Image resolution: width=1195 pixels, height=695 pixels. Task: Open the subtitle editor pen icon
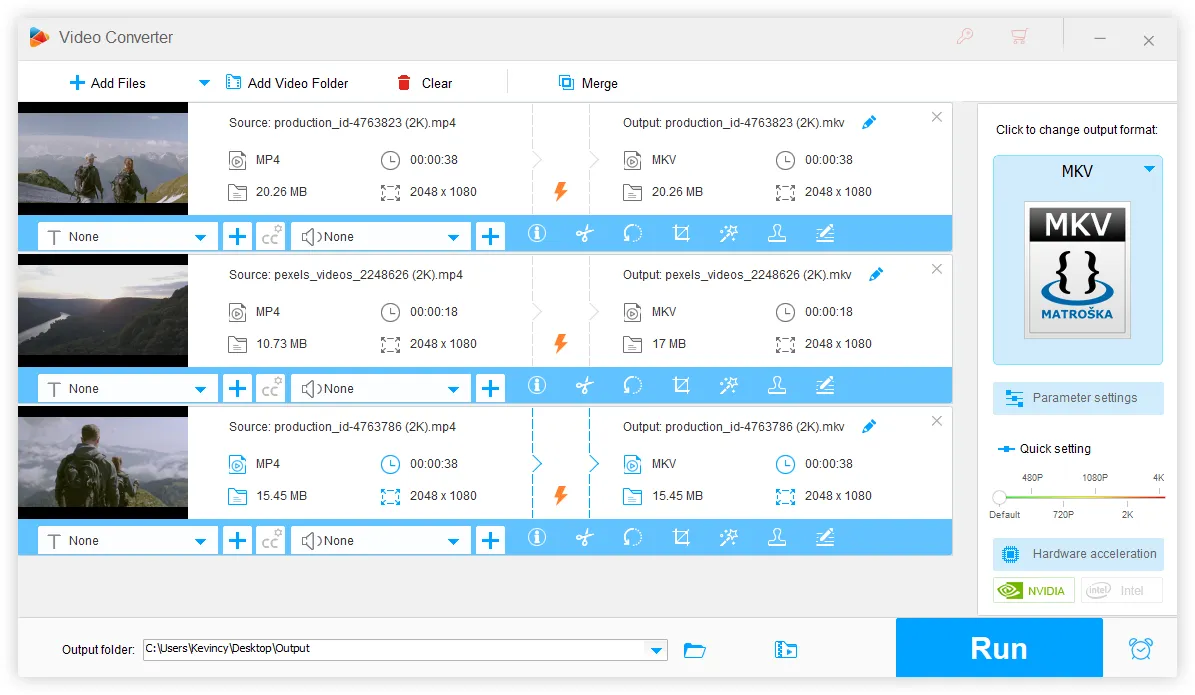pos(825,233)
